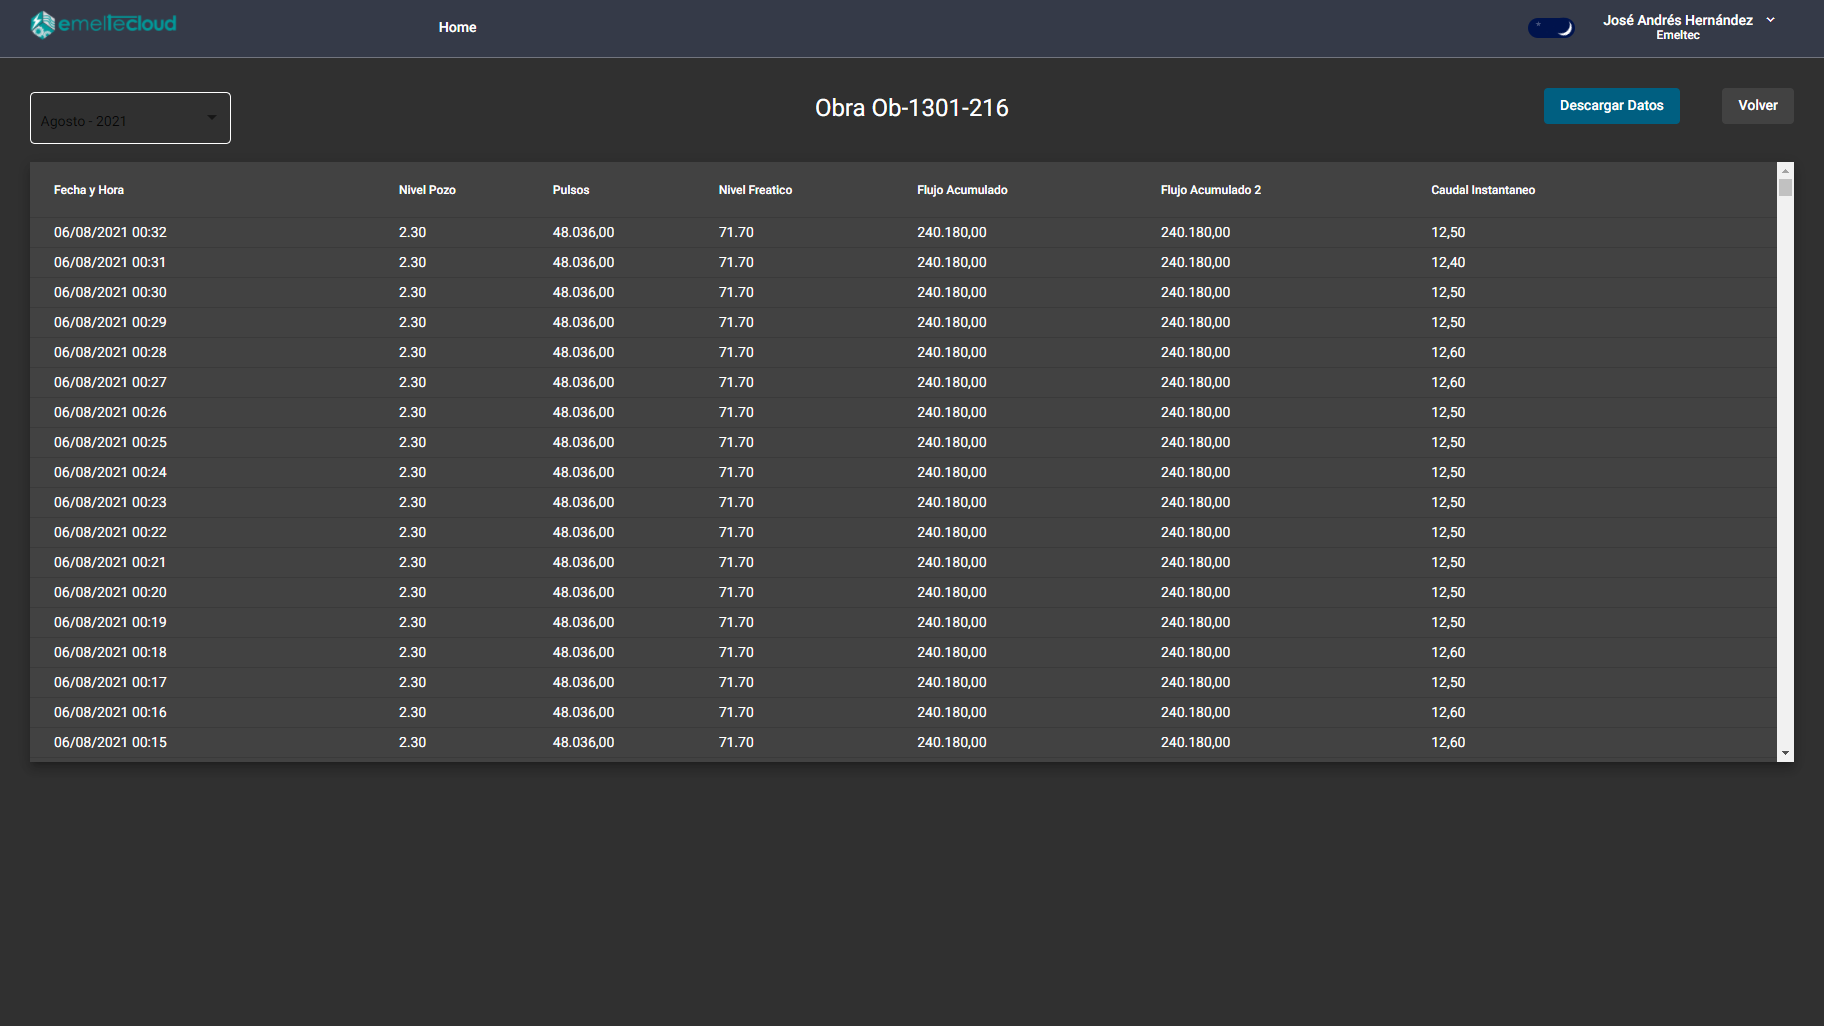Image resolution: width=1824 pixels, height=1026 pixels.
Task: Select the row dated 06/08/2021 00:26
Action: [x=904, y=413]
